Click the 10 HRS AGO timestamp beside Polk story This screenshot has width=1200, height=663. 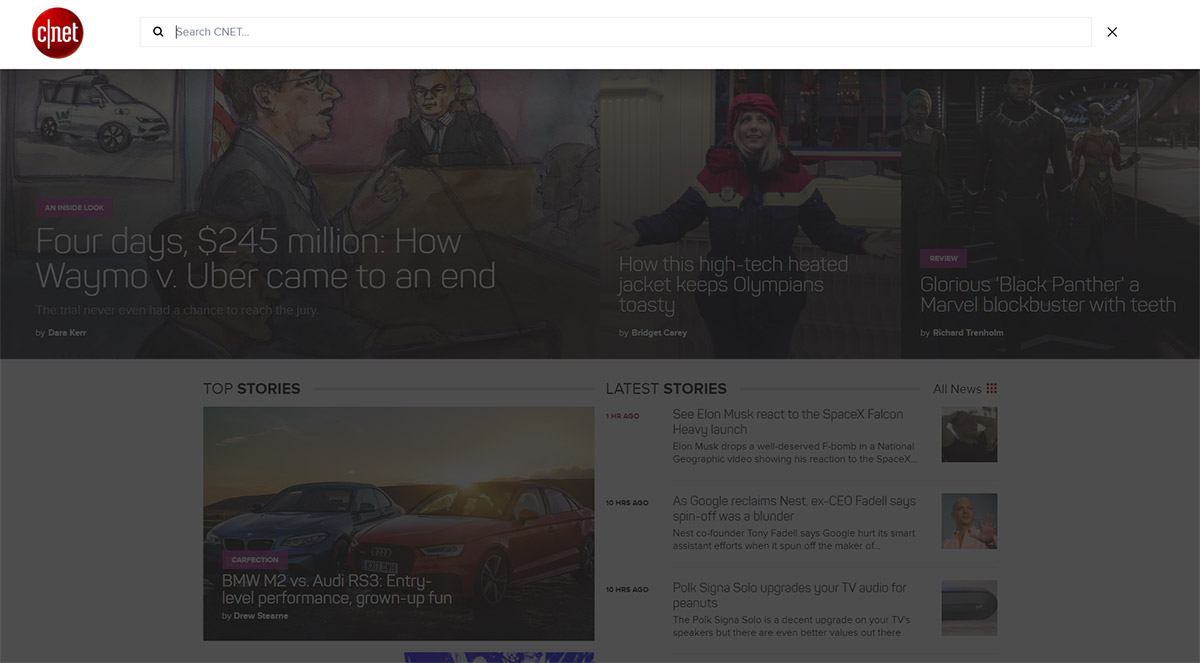pos(627,590)
